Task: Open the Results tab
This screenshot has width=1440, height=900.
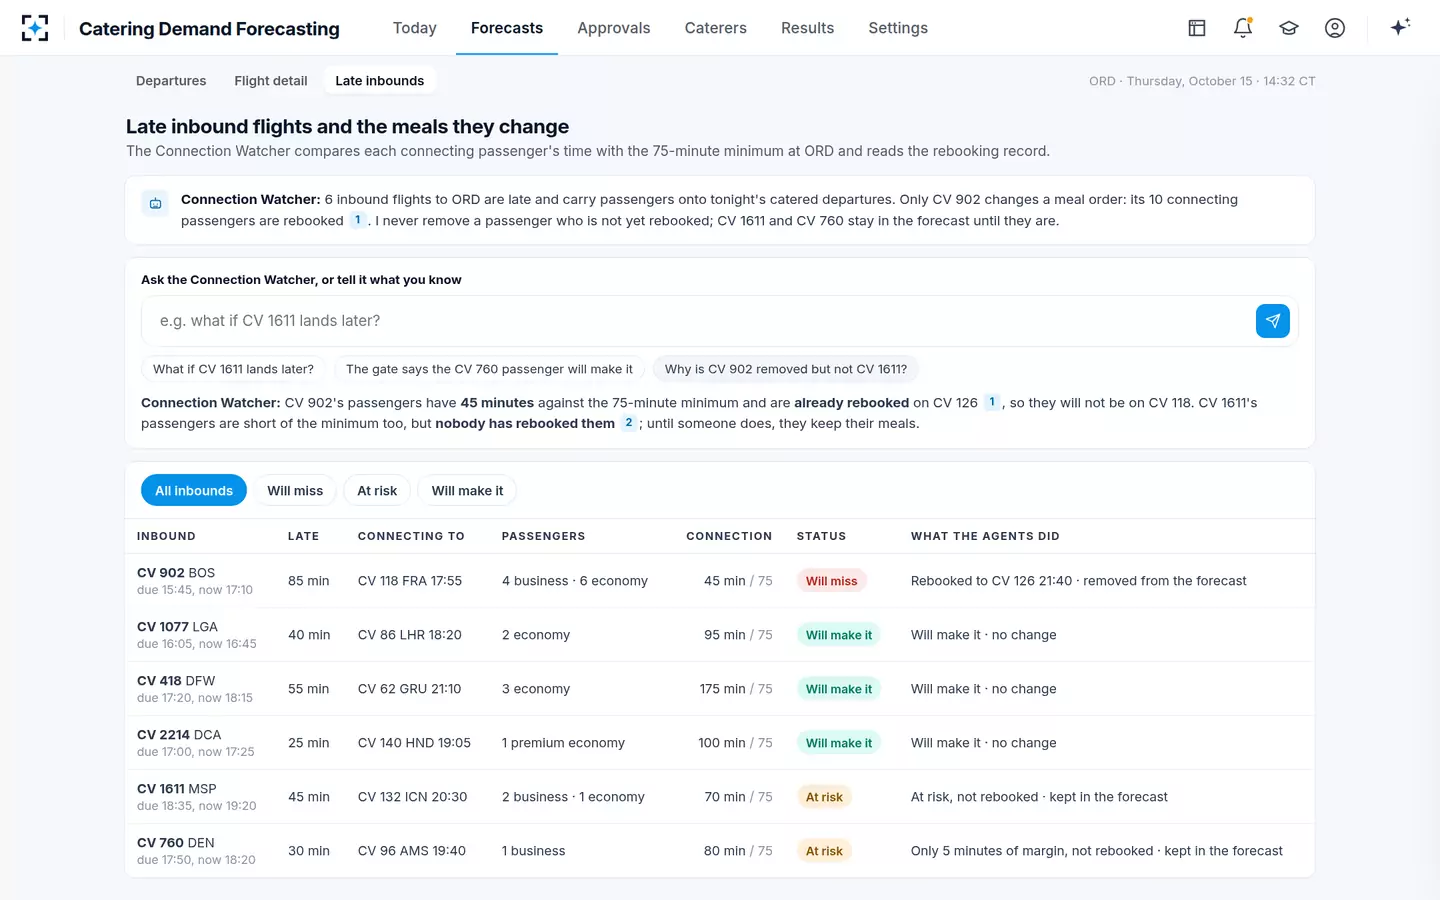Action: coord(807,28)
